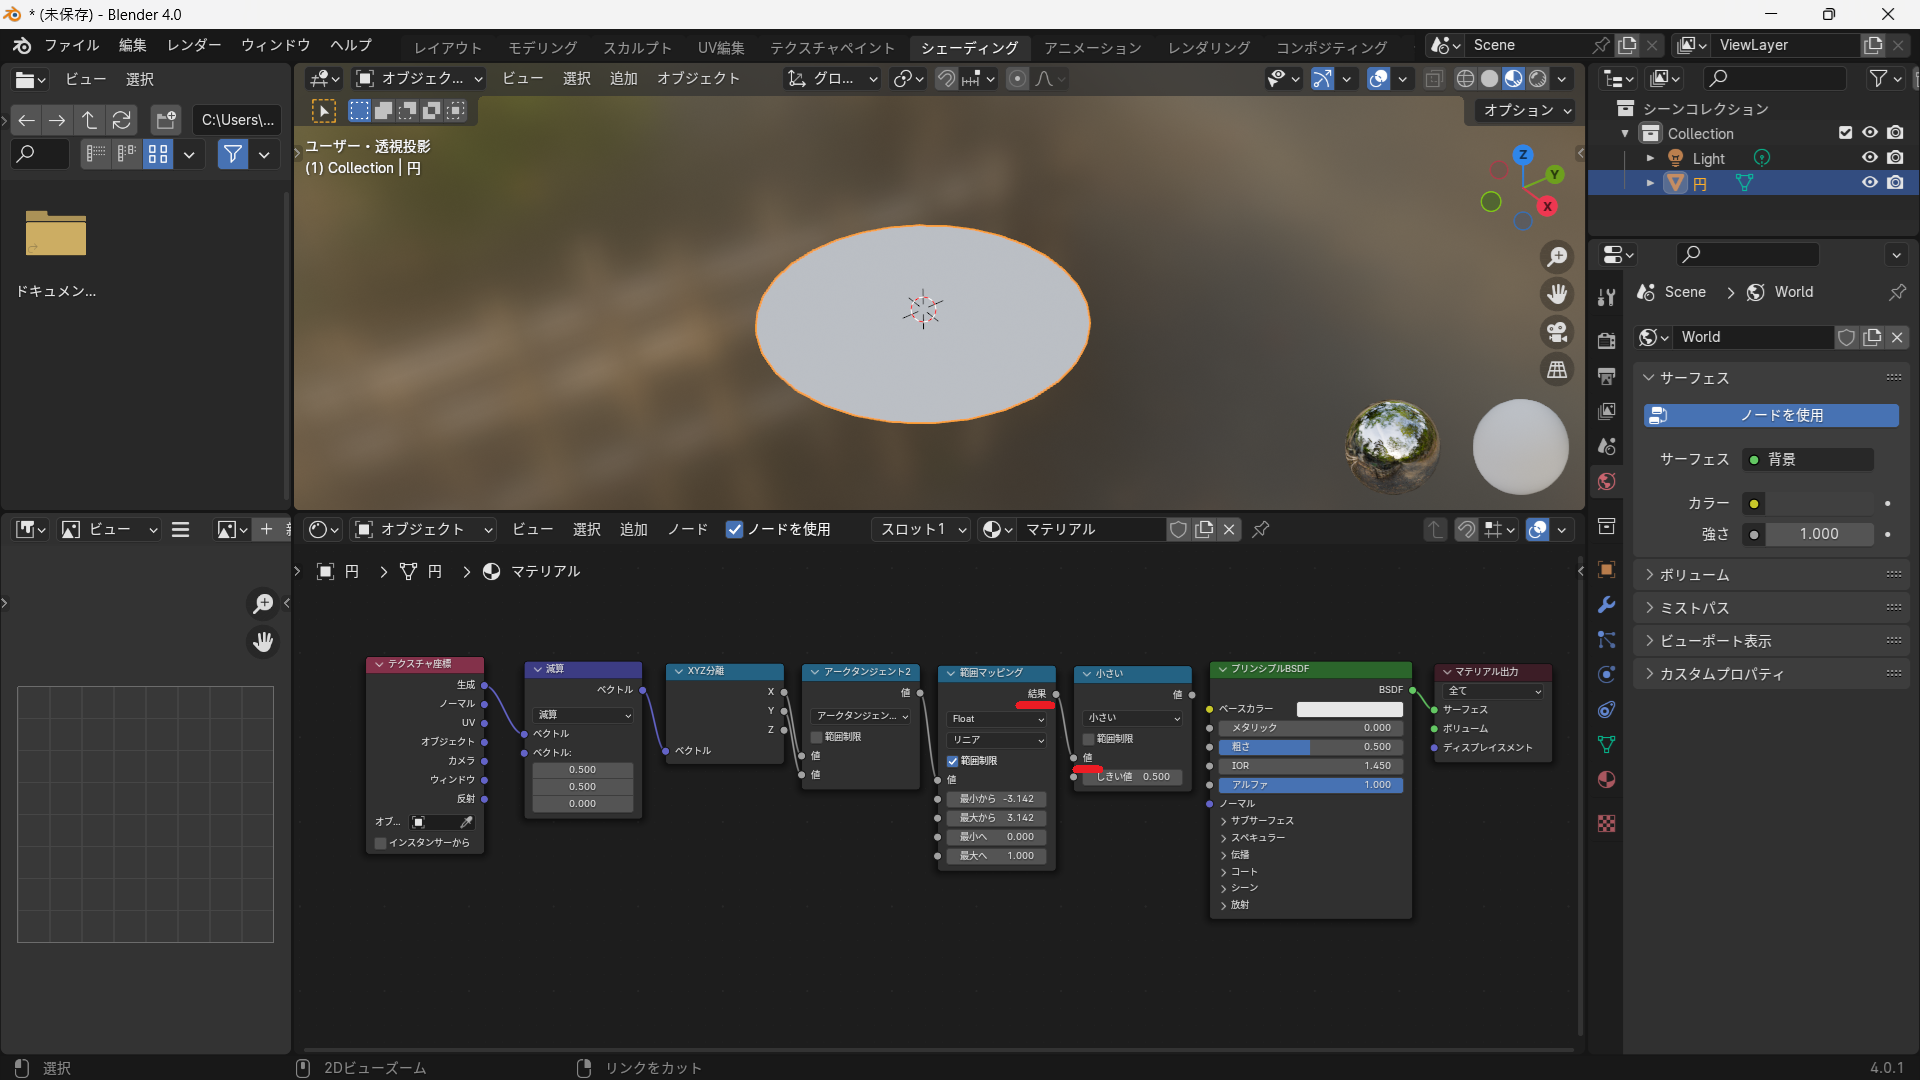Image resolution: width=1920 pixels, height=1080 pixels.
Task: Open the World properties tab icon
Action: coord(1606,482)
